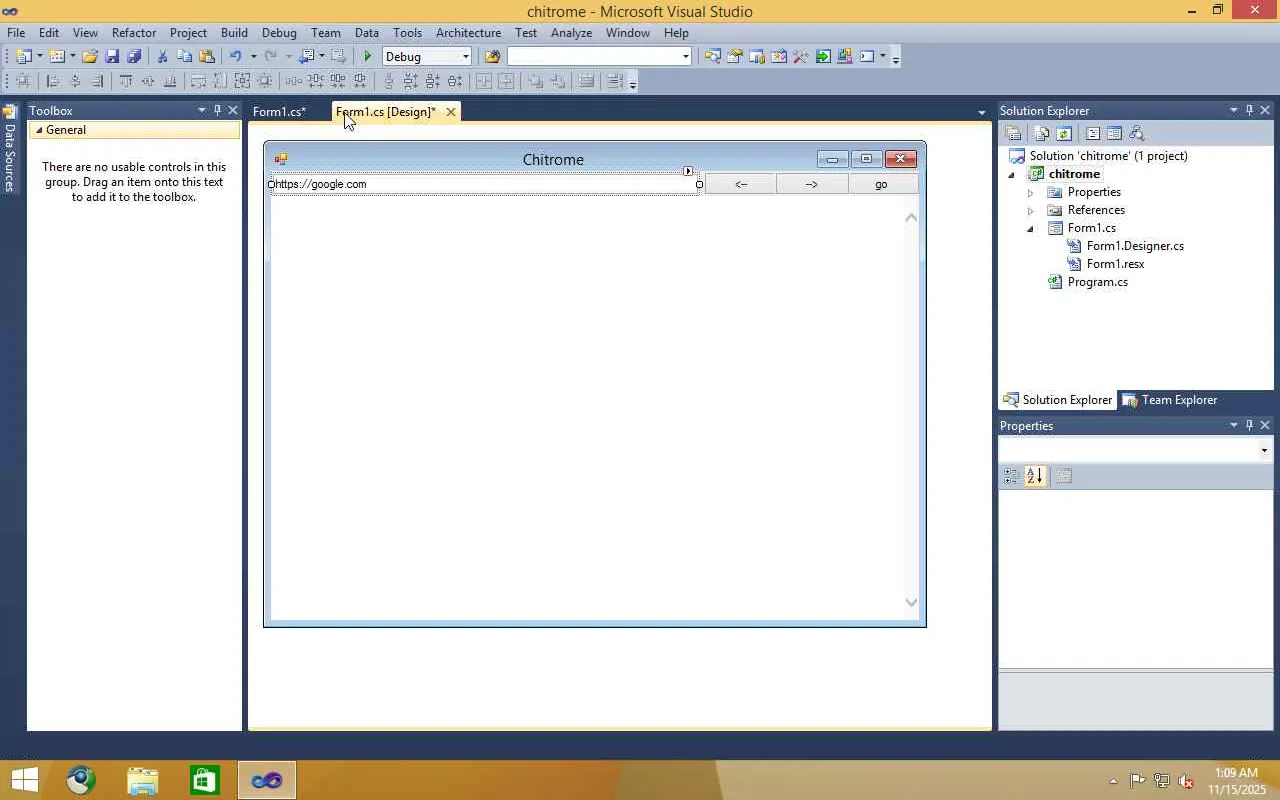
Task: Select the Solution Explorer tab
Action: [1058, 400]
